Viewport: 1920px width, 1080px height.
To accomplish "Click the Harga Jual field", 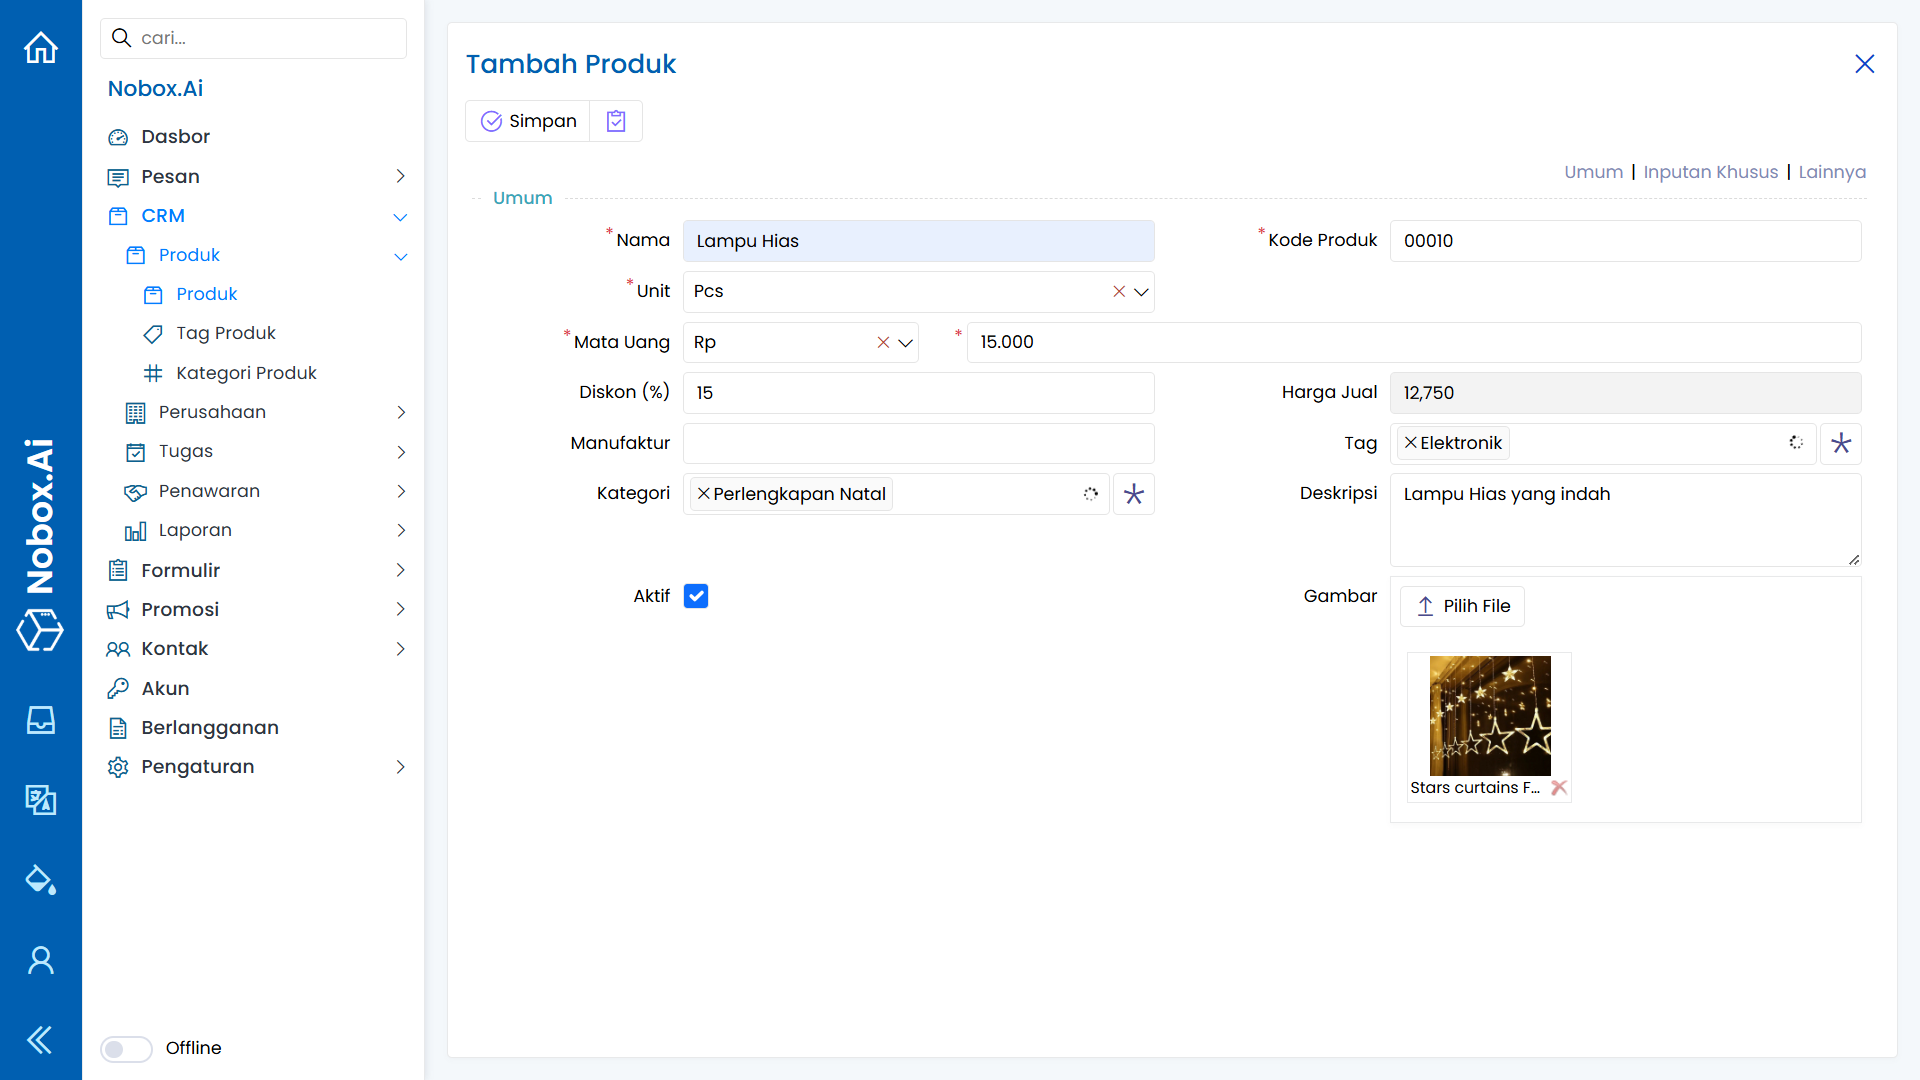I will point(1625,393).
